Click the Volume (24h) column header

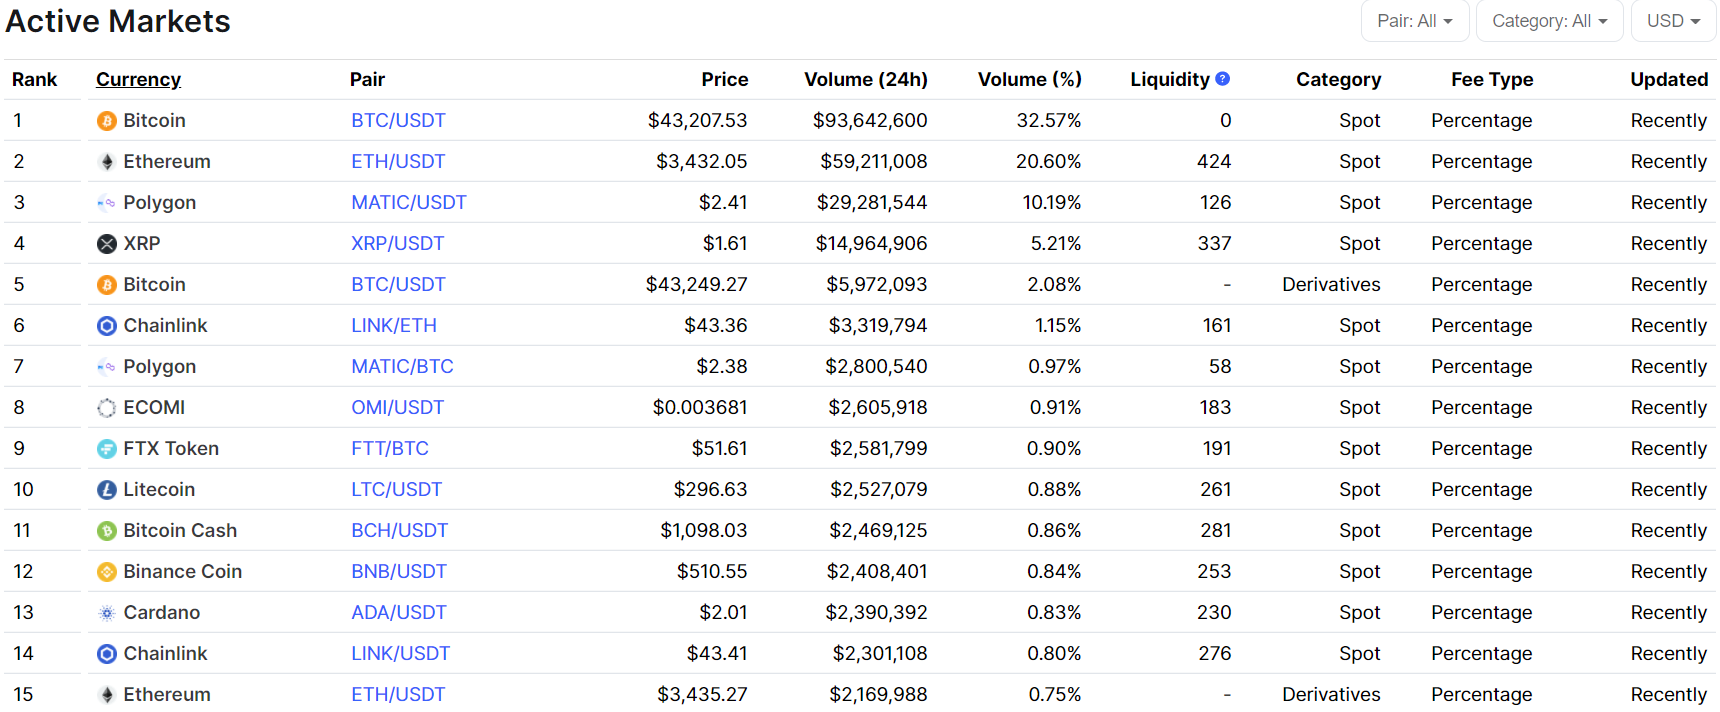(x=866, y=79)
